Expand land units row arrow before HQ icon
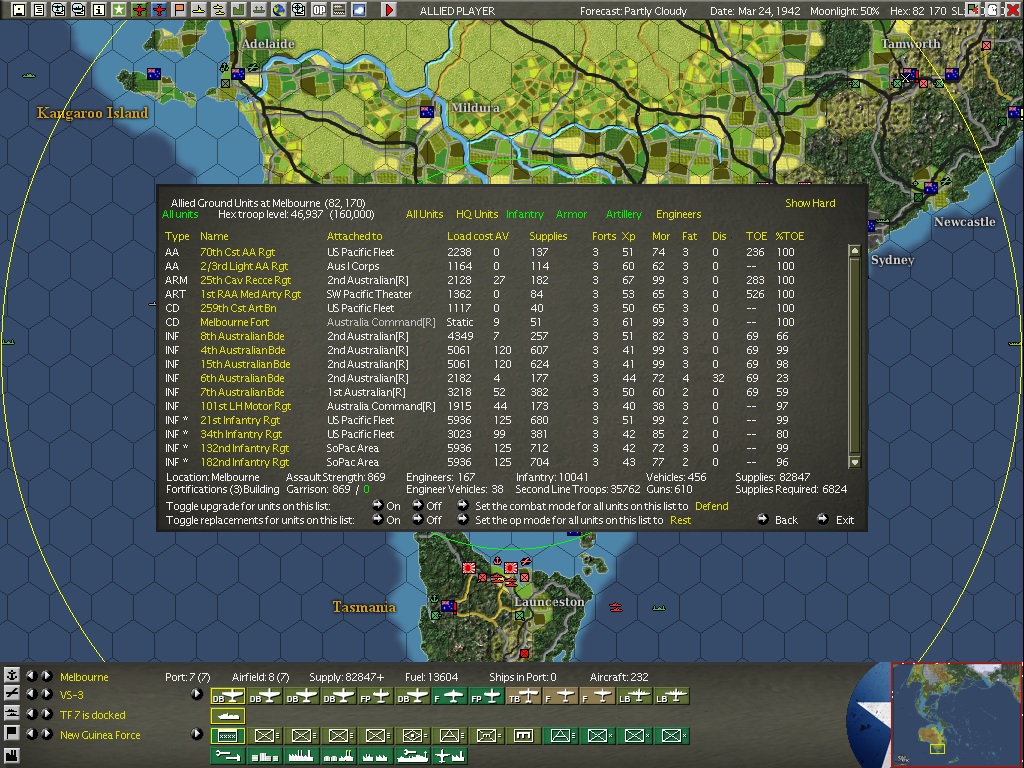The image size is (1024, 768). point(197,733)
